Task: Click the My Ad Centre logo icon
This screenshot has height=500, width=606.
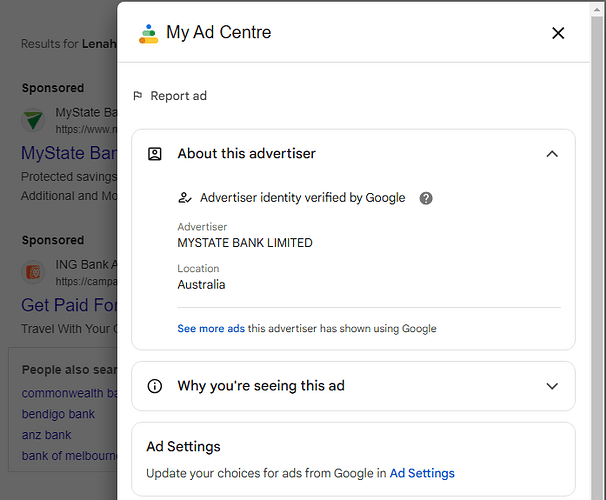Action: coord(148,34)
